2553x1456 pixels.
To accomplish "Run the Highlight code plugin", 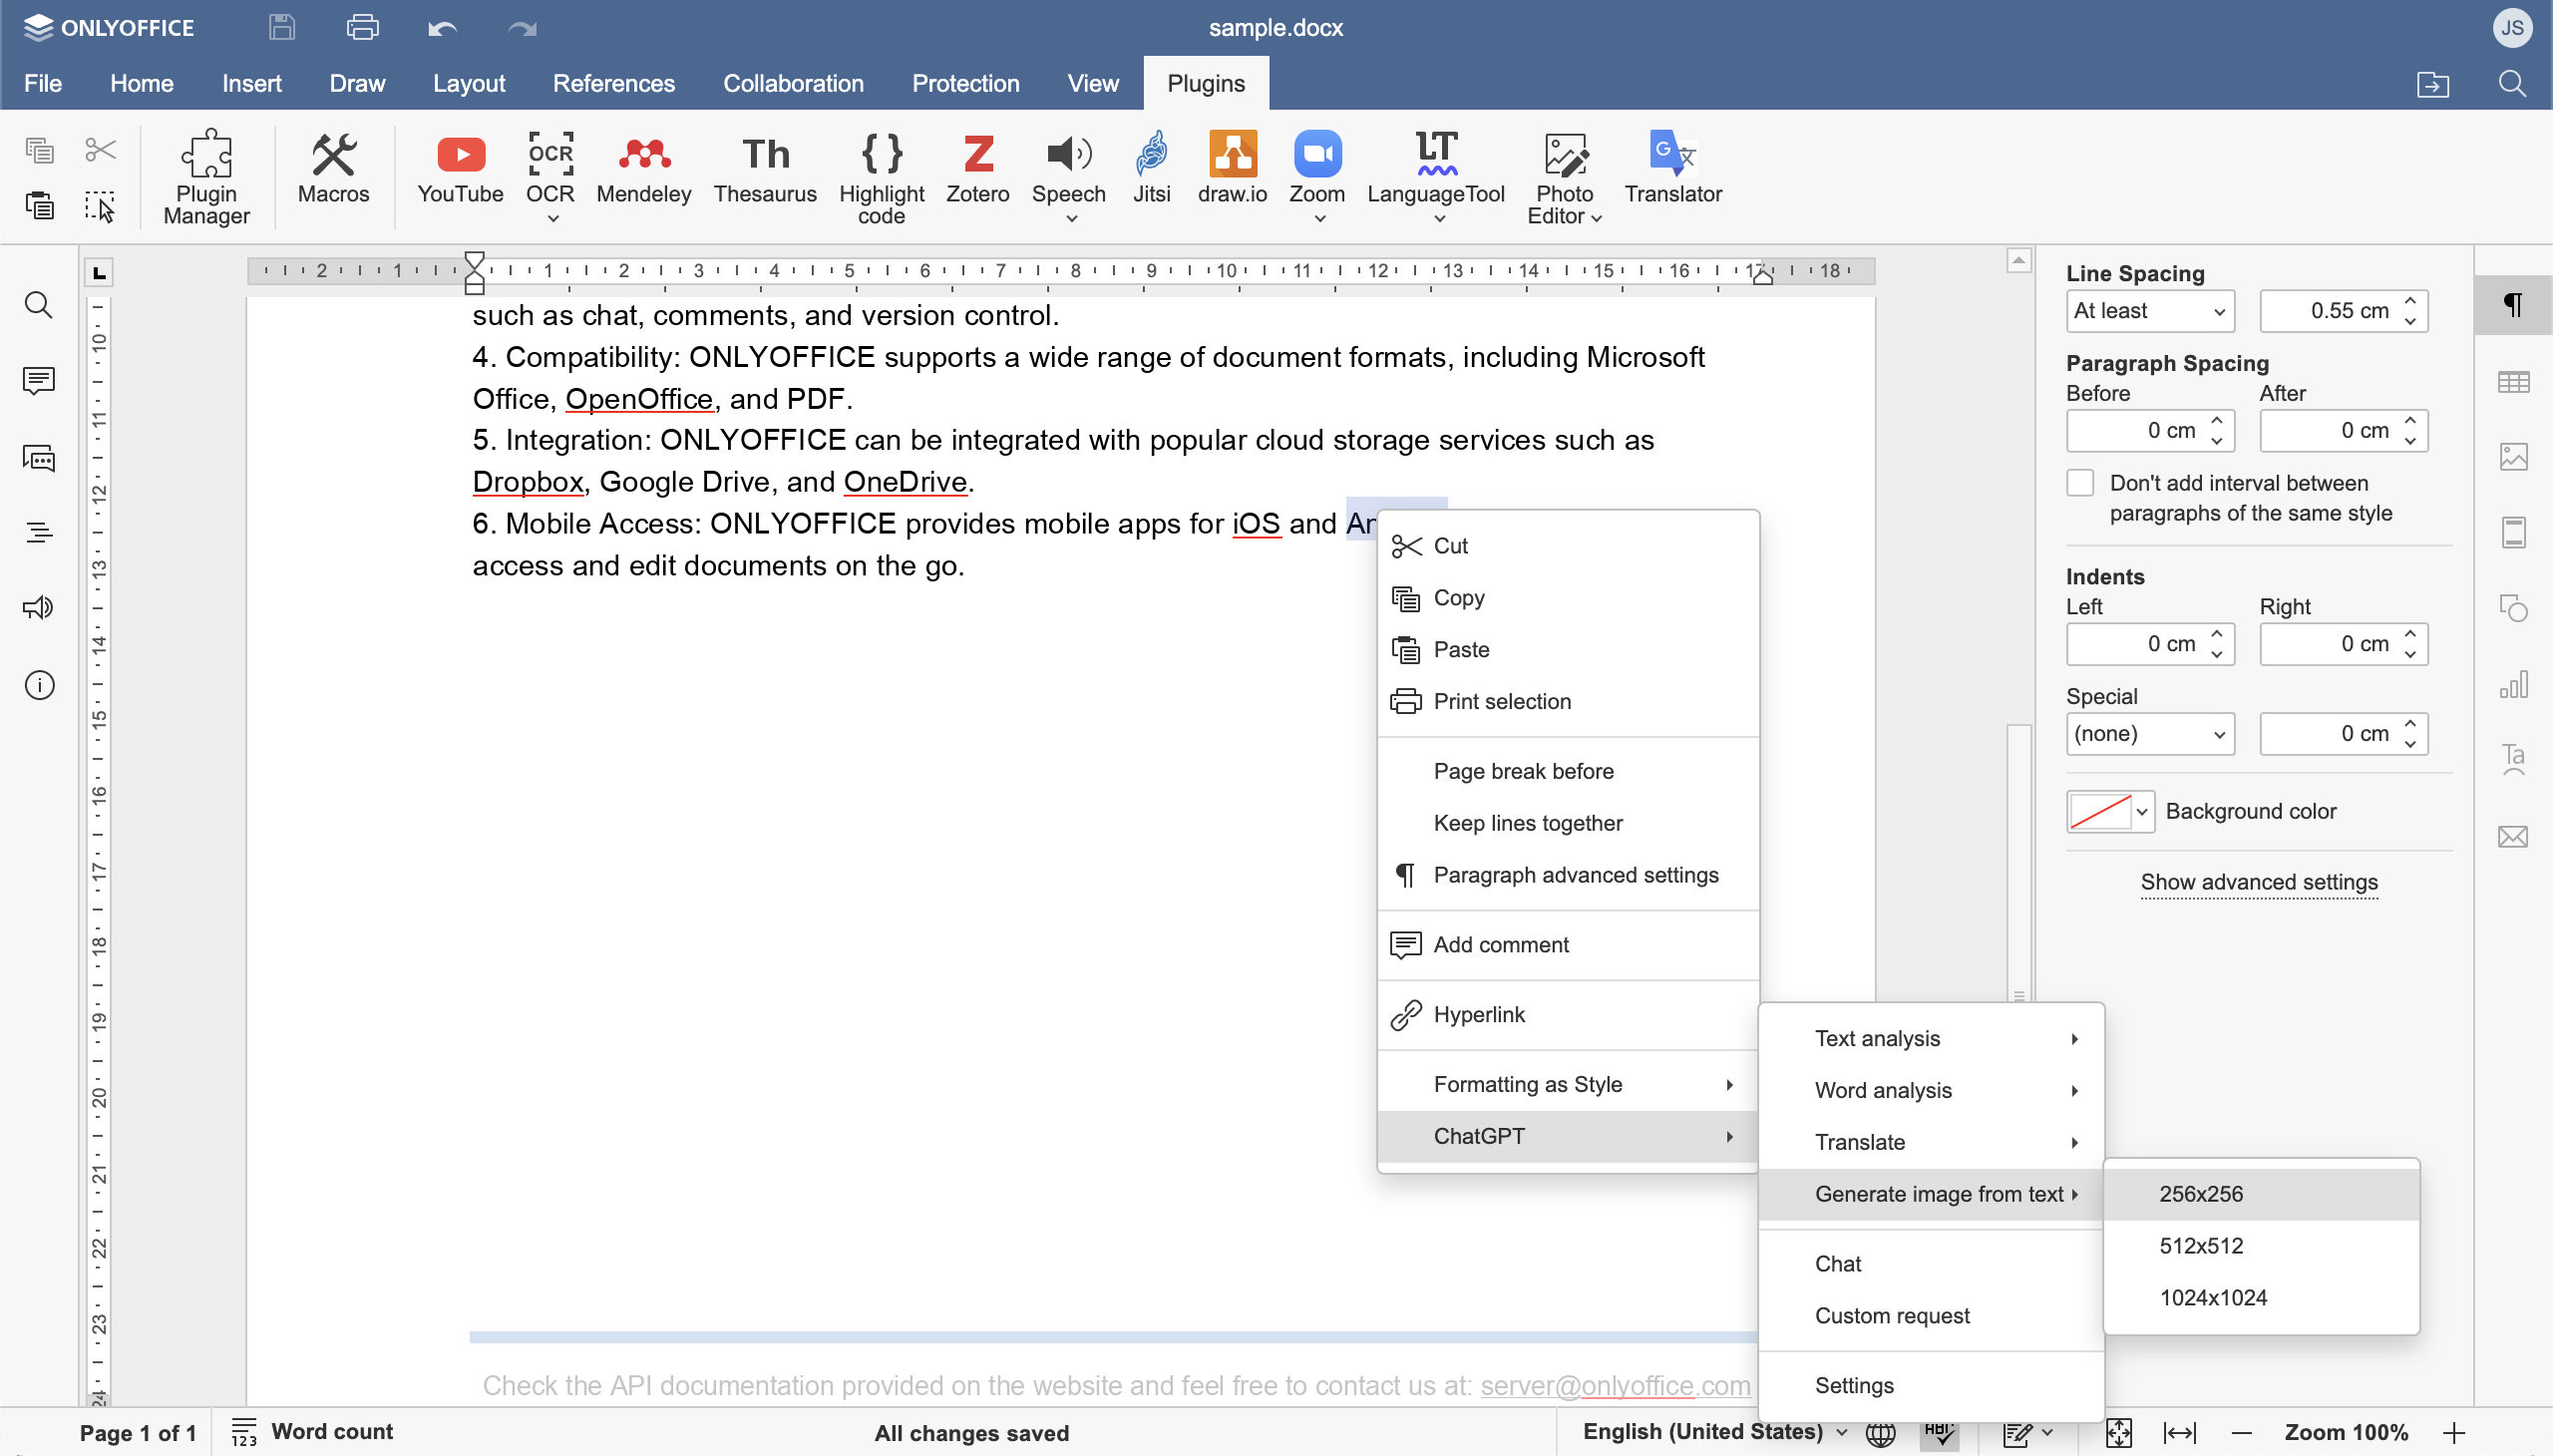I will click(881, 177).
